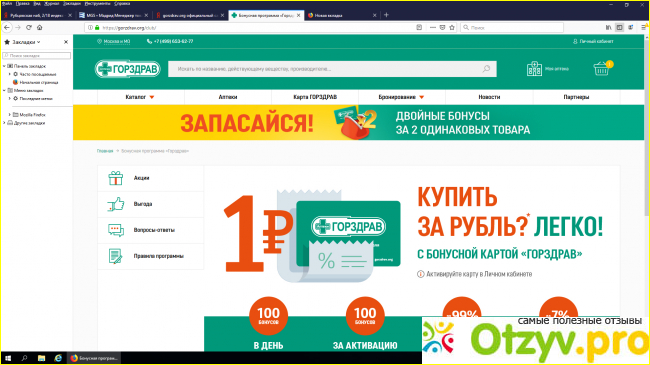
Task: Select Firefox window in taskbar
Action: (94, 358)
